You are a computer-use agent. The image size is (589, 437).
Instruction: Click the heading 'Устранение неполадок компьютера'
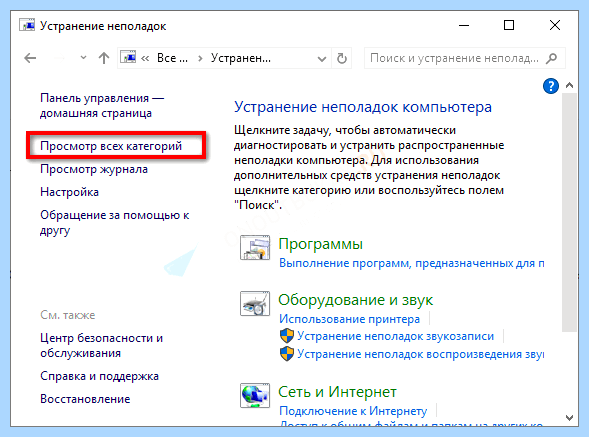coord(363,107)
